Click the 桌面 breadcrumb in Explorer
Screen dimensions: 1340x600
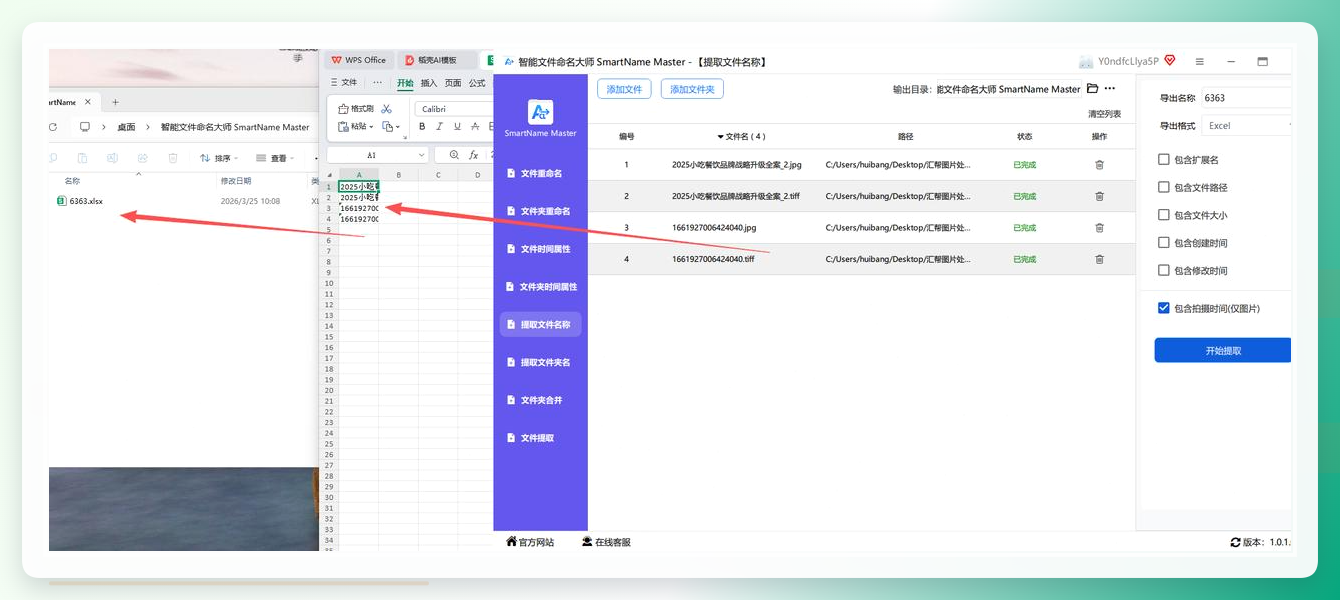point(126,127)
